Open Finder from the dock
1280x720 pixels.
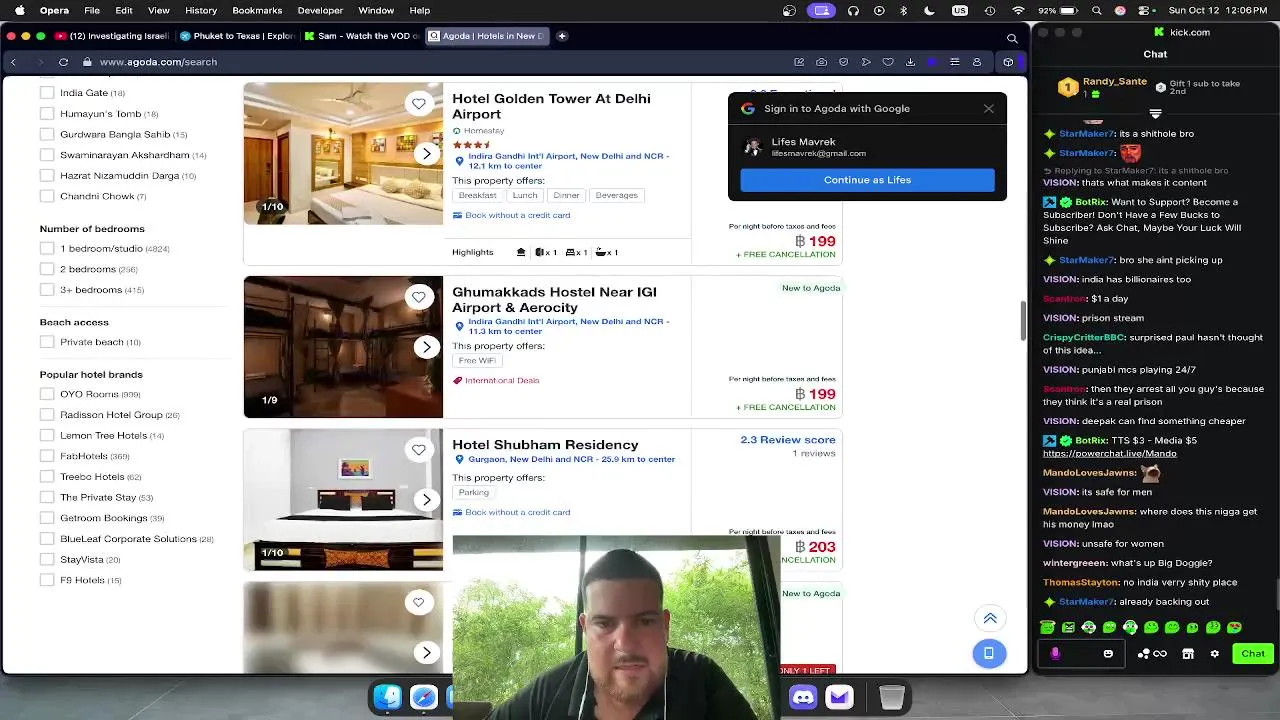pyautogui.click(x=388, y=697)
